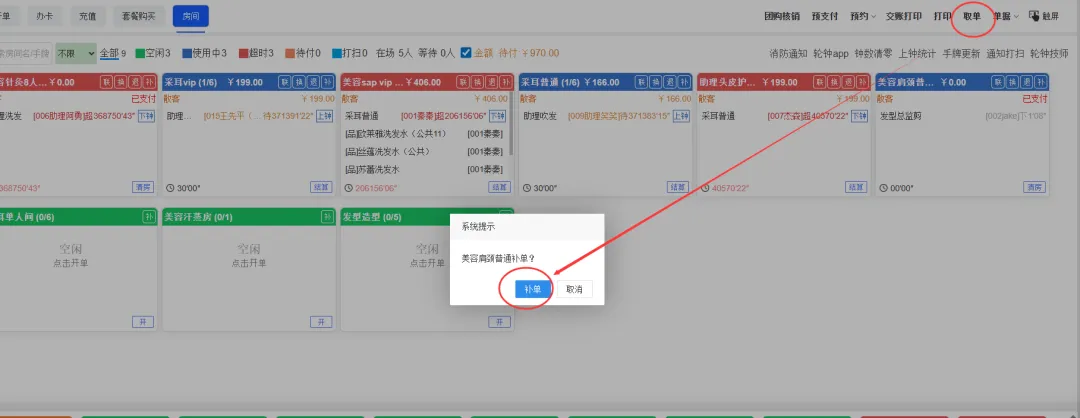Screen dimensions: 1080x418
Task: Click 团购核销 in top toolbar
Action: pyautogui.click(x=782, y=16)
